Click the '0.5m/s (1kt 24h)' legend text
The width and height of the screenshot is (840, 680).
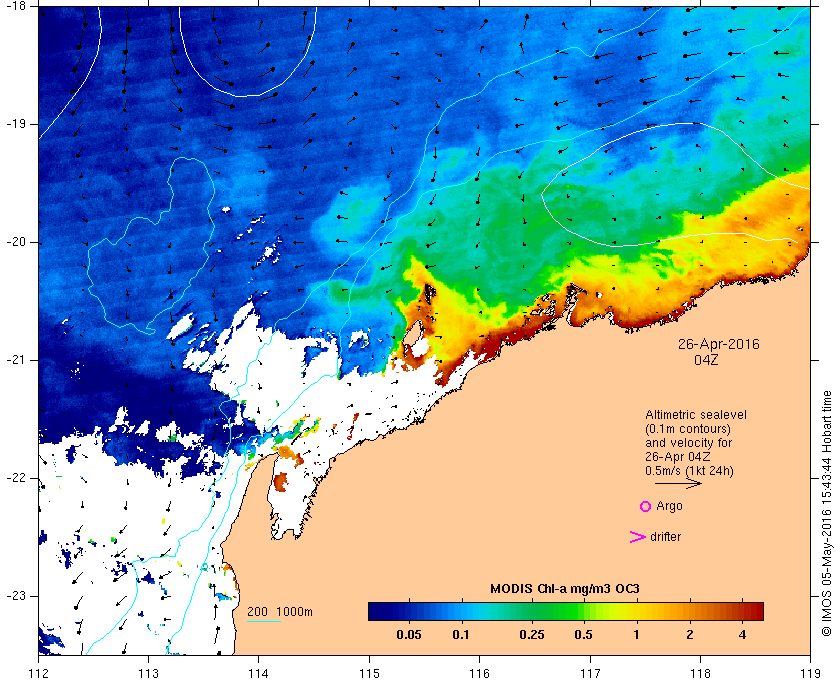[x=689, y=471]
